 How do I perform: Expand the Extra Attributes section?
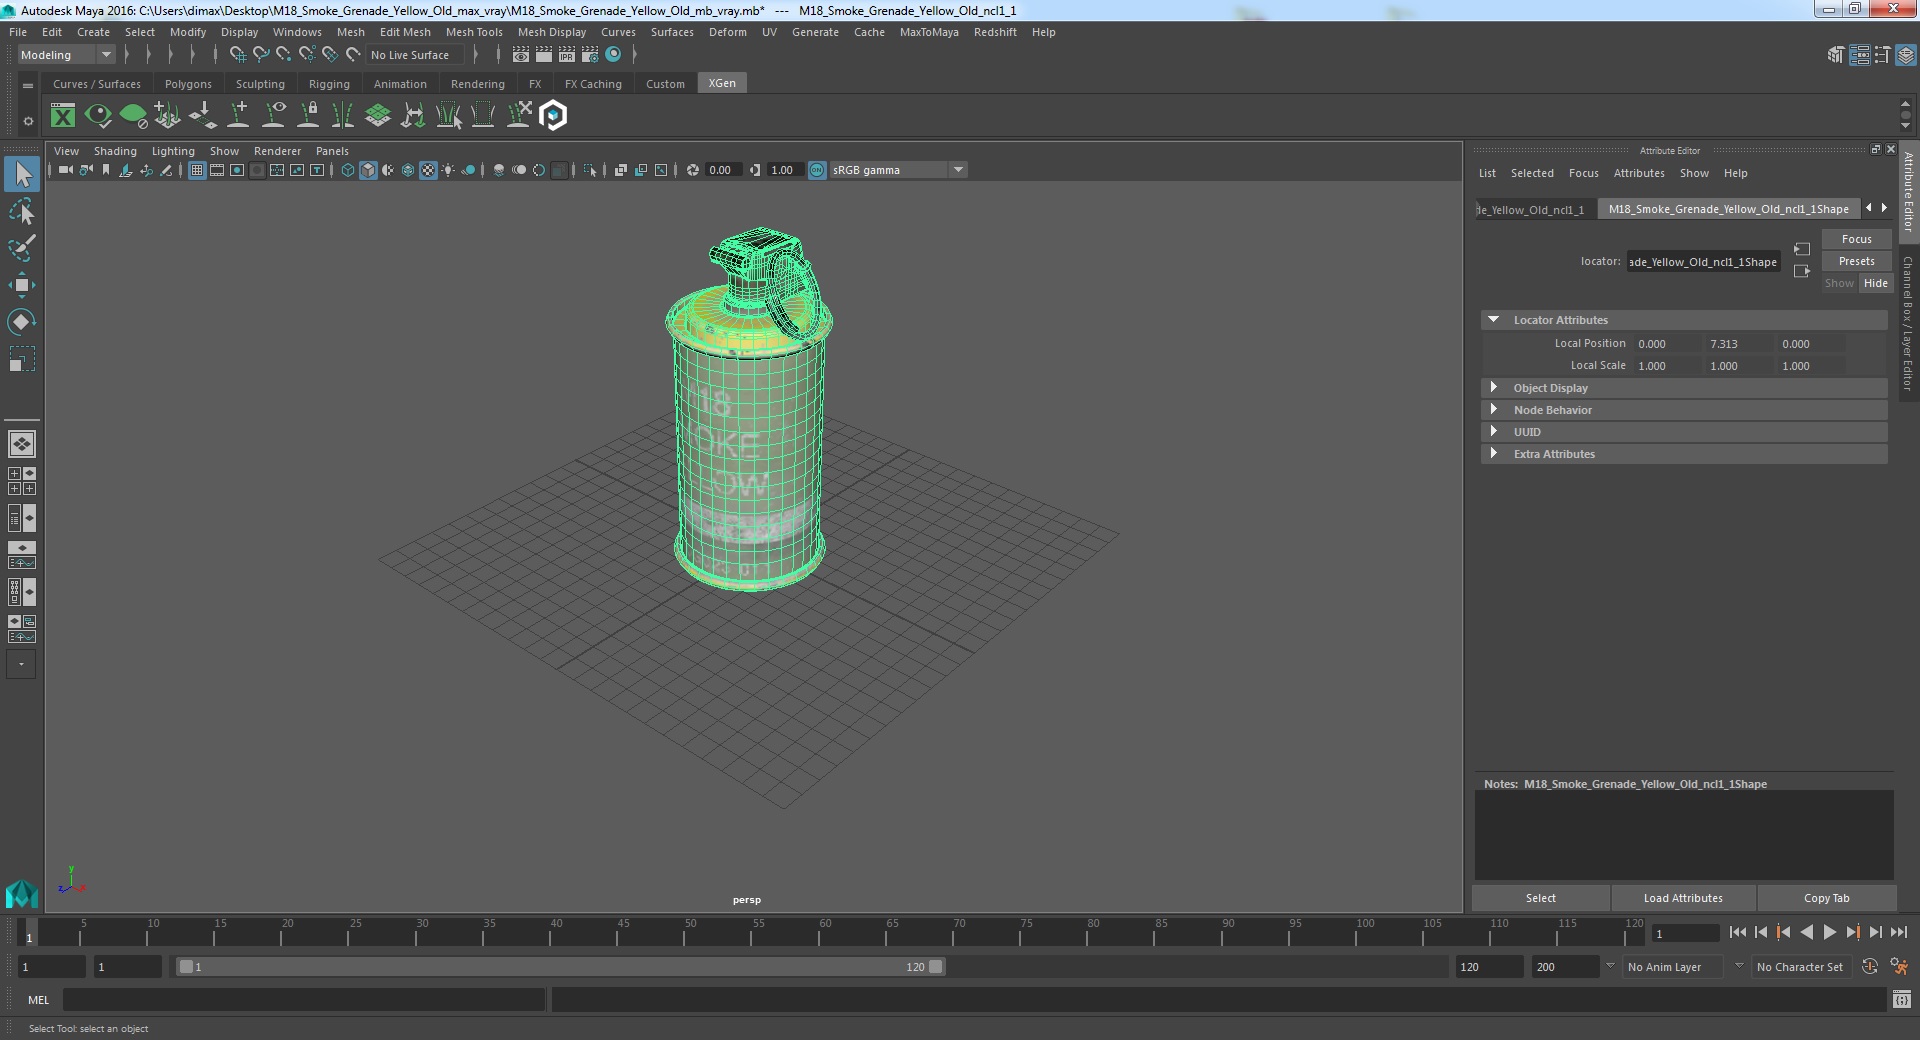(x=1493, y=454)
